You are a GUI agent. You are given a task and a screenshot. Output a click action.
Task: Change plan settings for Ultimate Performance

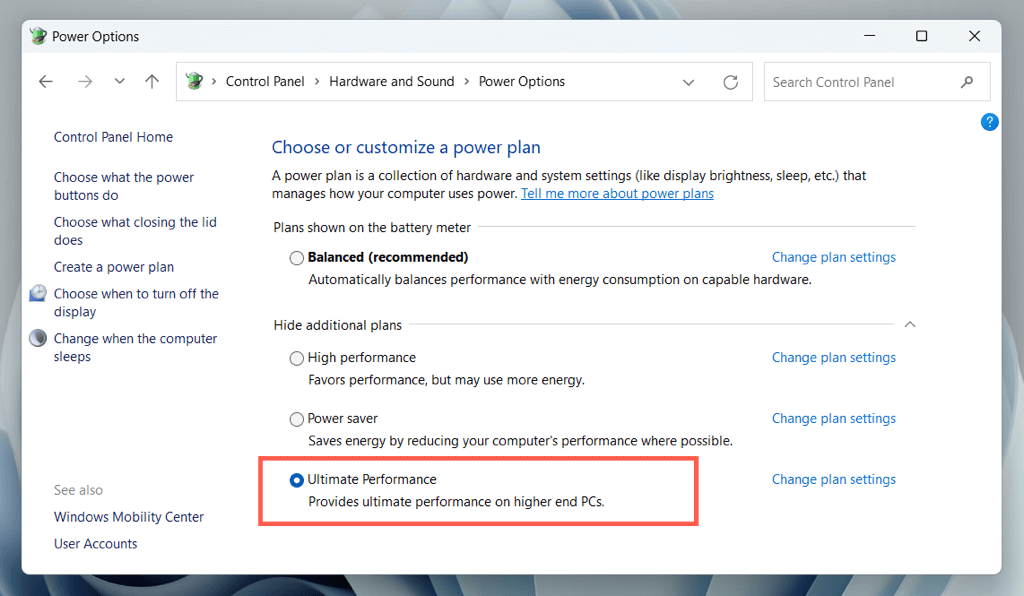[833, 480]
